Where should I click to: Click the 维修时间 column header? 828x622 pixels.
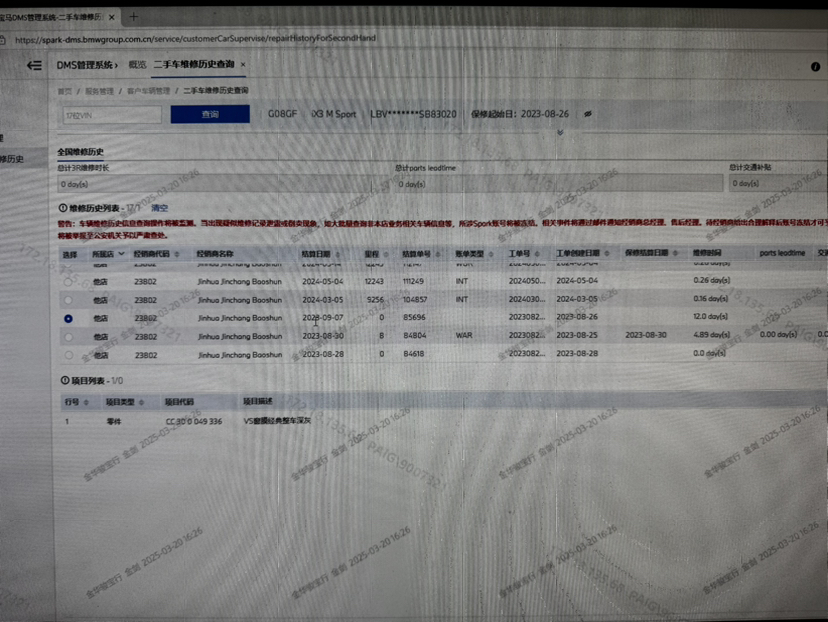click(707, 253)
